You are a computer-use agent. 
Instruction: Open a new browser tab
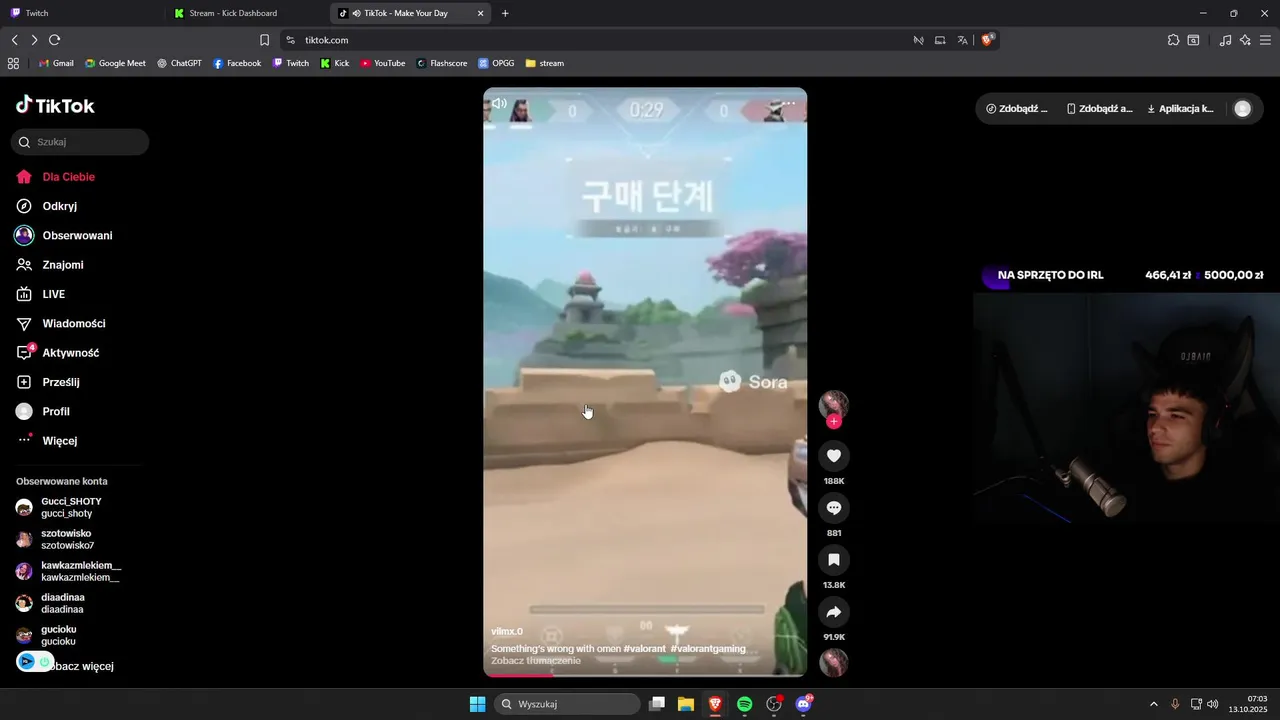coord(505,13)
